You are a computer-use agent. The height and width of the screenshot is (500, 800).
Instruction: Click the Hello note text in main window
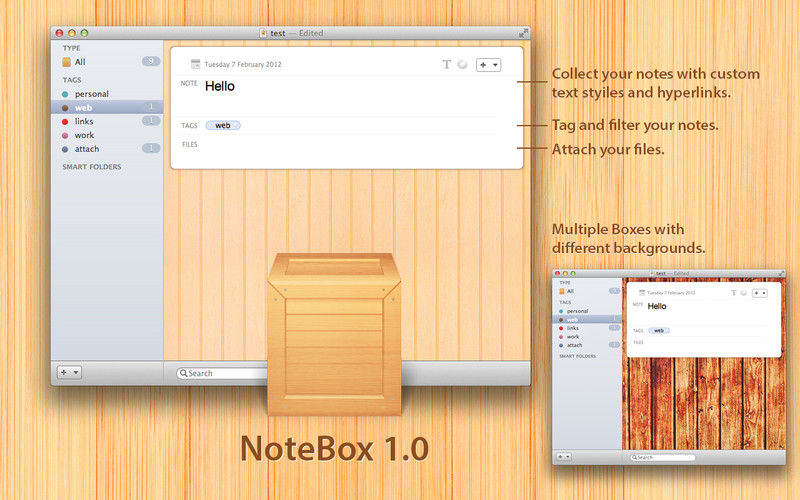(x=220, y=86)
